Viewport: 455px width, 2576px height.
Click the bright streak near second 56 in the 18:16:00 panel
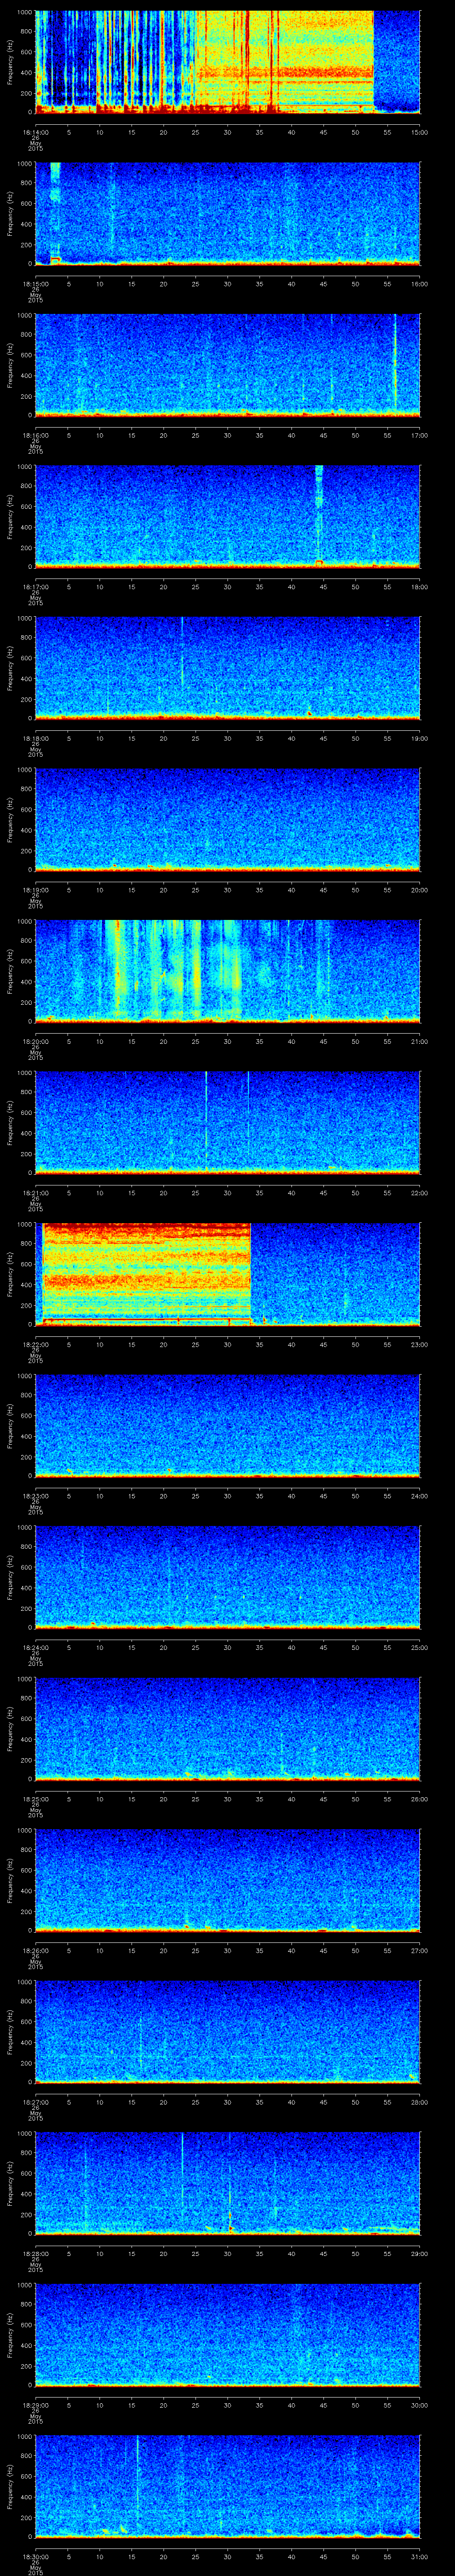tap(395, 362)
